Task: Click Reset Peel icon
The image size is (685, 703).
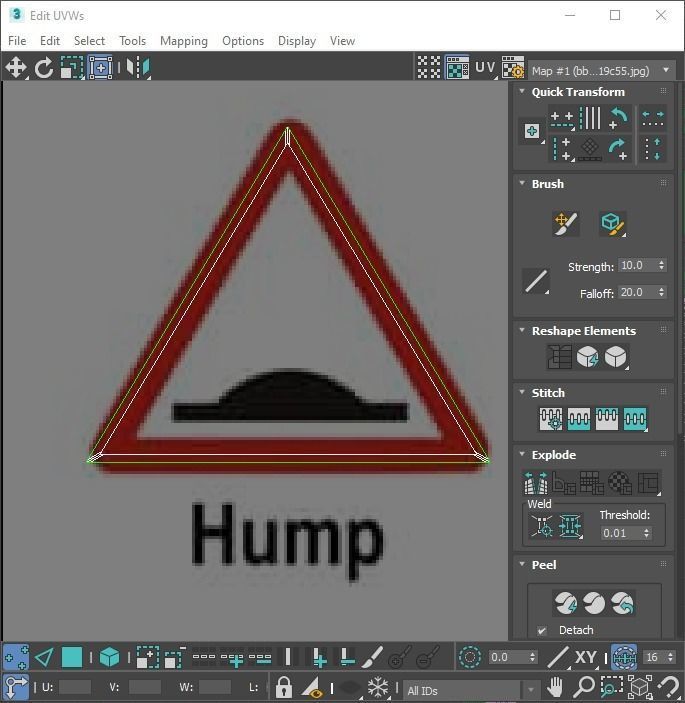Action: tap(622, 603)
